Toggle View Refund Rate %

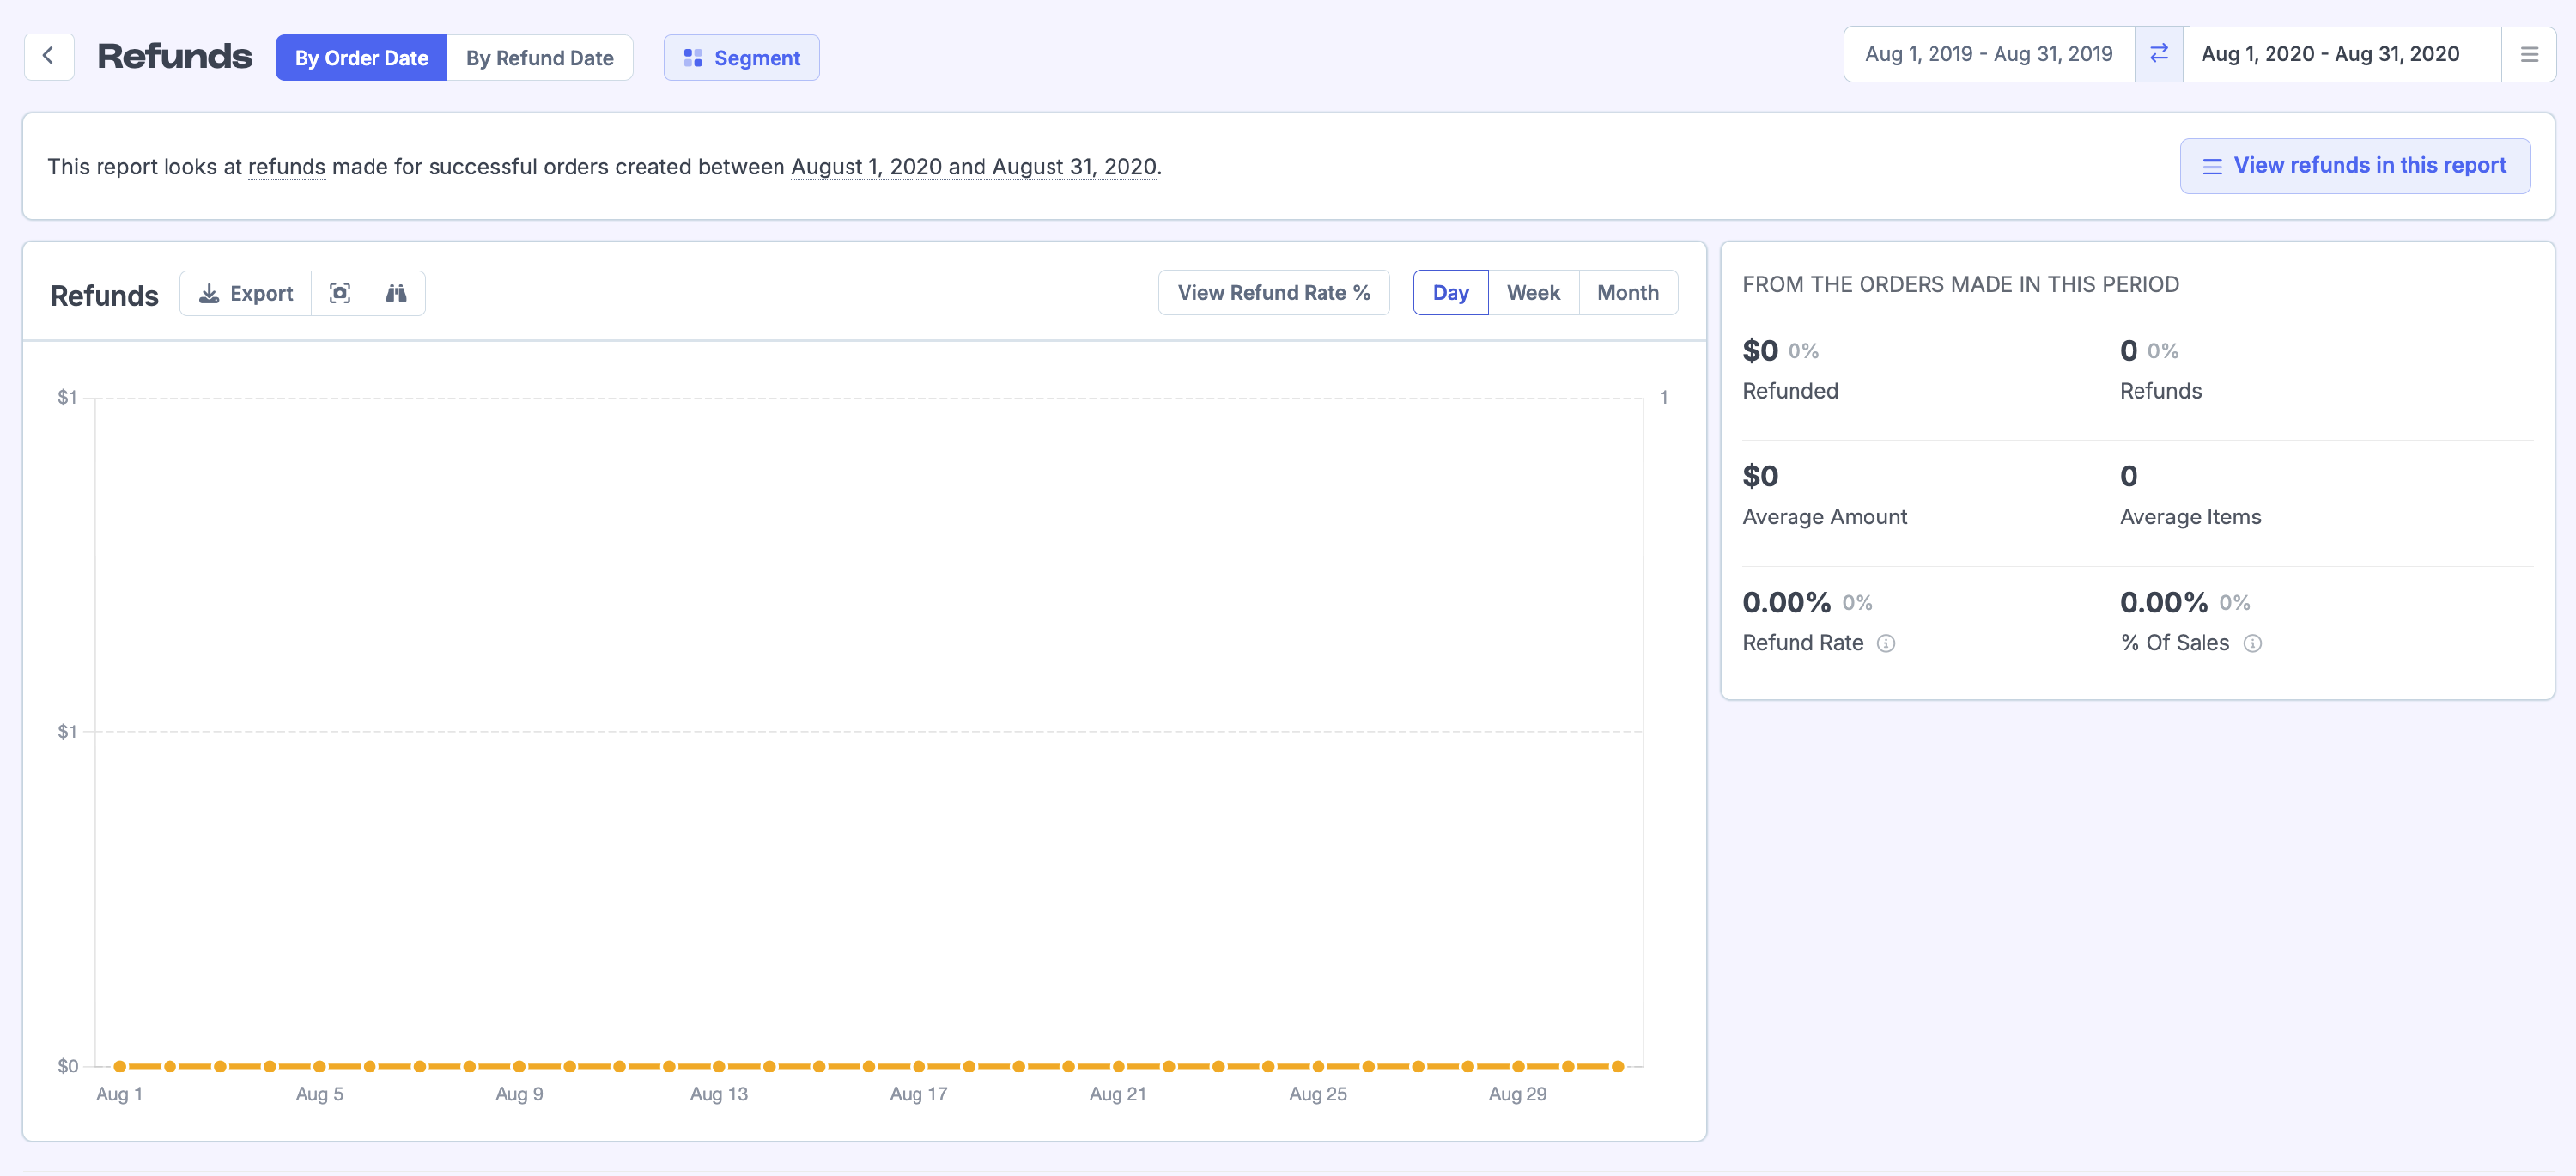click(x=1273, y=292)
